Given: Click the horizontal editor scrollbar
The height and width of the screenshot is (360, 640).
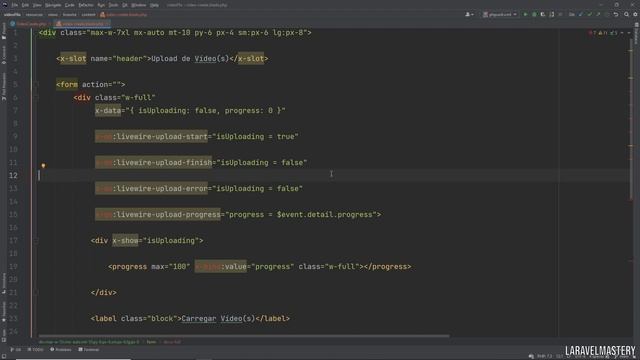Looking at the screenshot, I should click(x=243, y=336).
